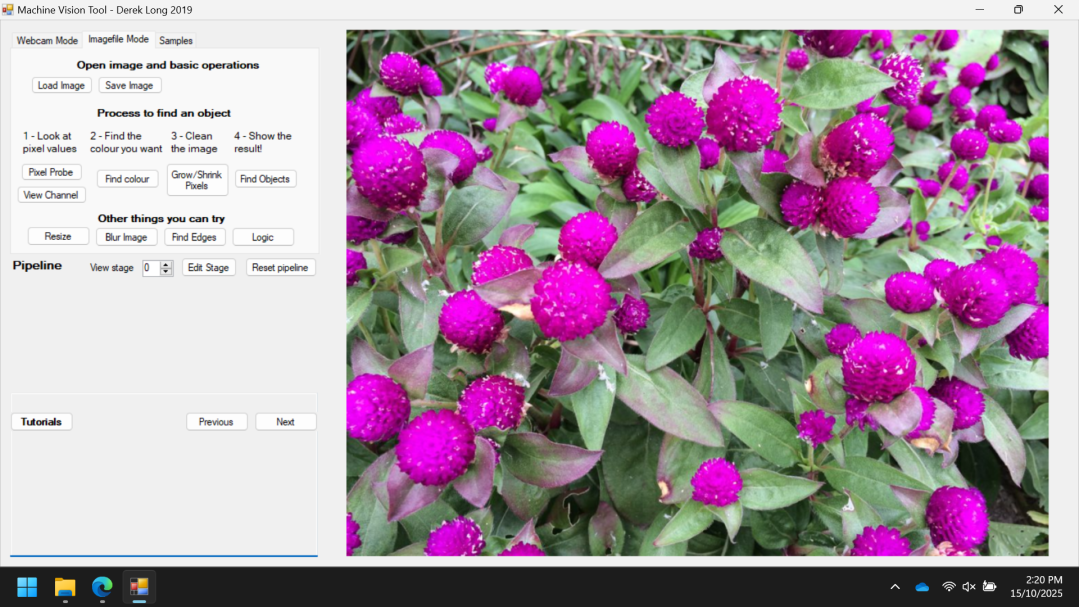This screenshot has width=1079, height=607.
Task: Switch to the Webcam Mode tab
Action: coord(47,41)
